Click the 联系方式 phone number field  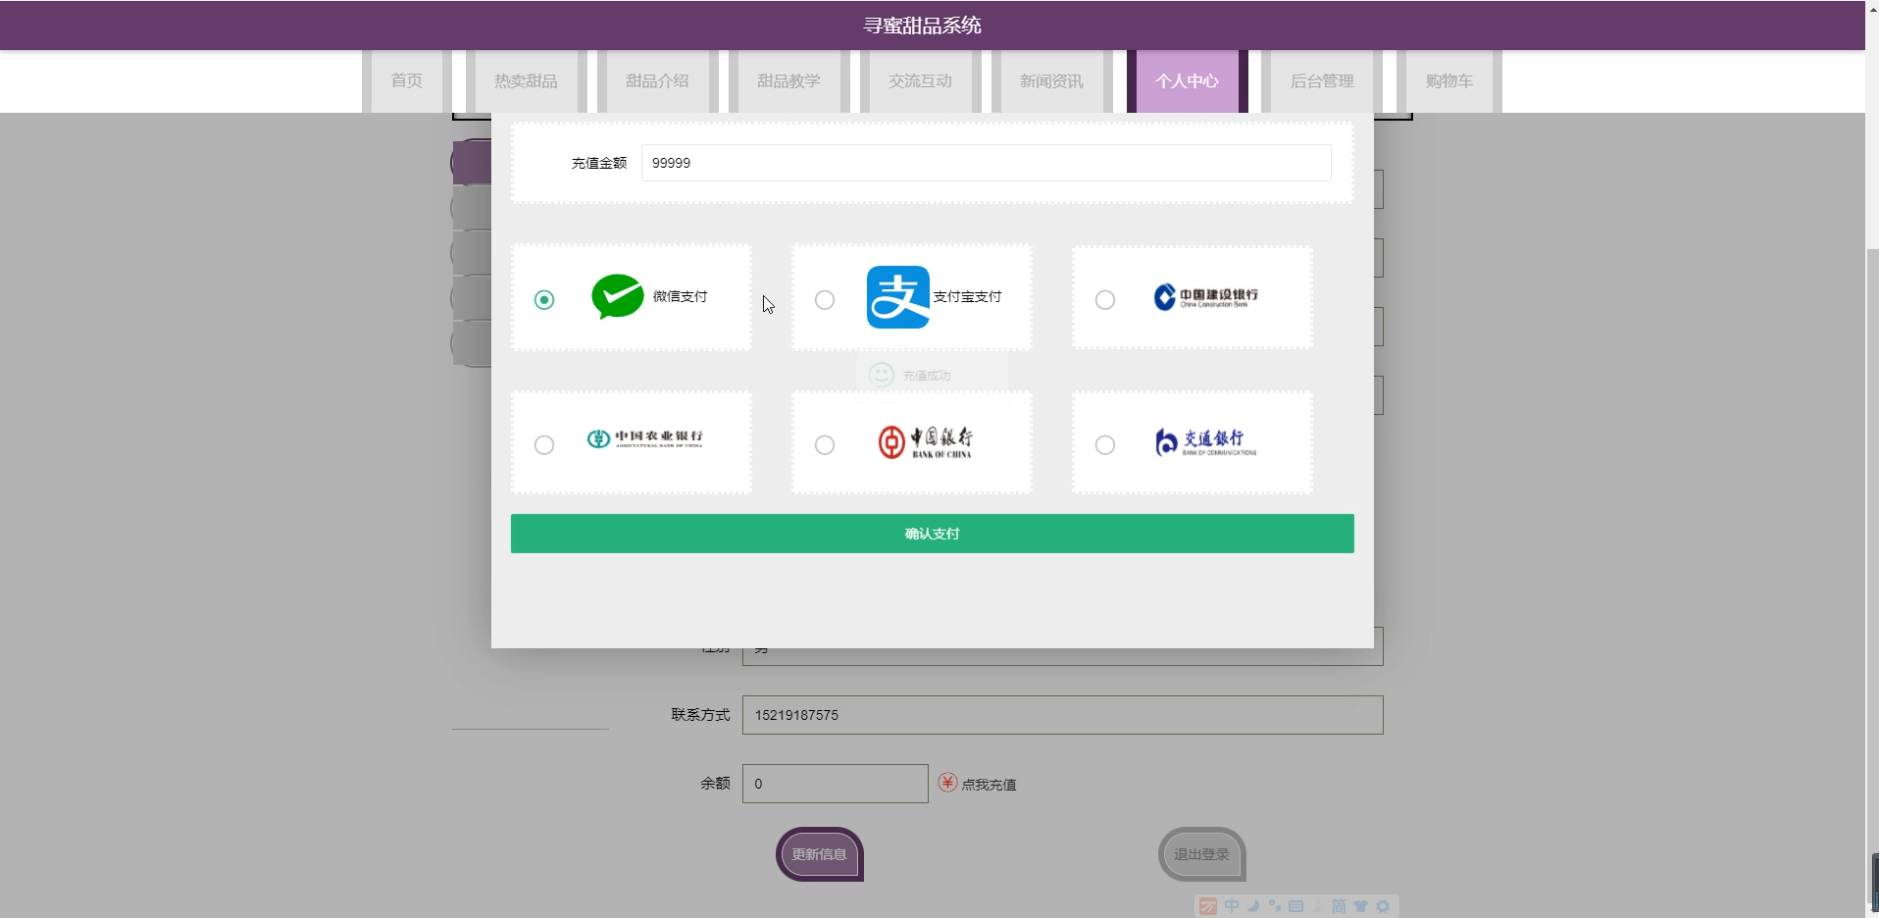point(1063,715)
